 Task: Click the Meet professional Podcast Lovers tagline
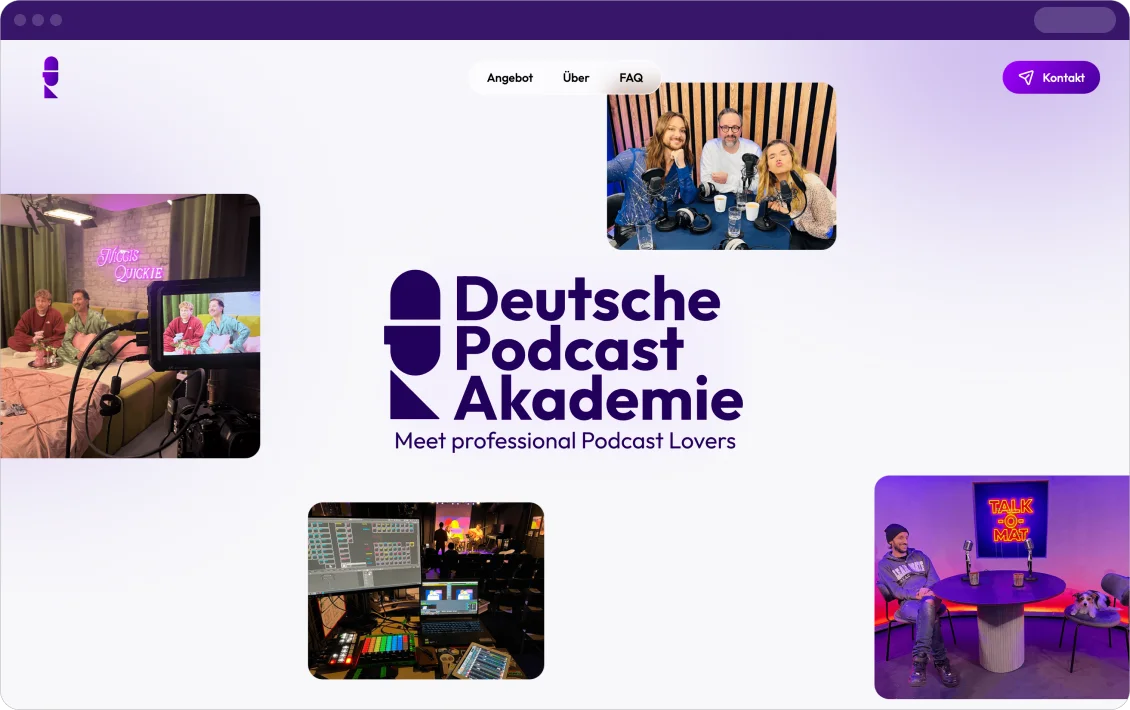(x=565, y=440)
